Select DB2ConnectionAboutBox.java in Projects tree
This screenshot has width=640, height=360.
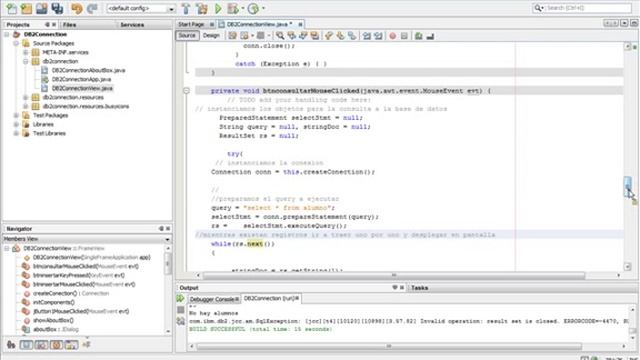[89, 70]
